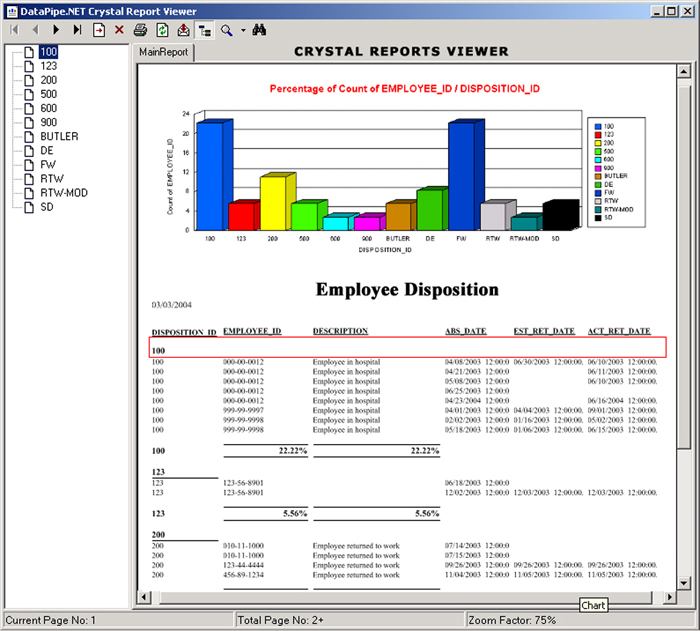Image resolution: width=700 pixels, height=631 pixels.
Task: Click the page icon beside BUTLER
Action: 29,136
